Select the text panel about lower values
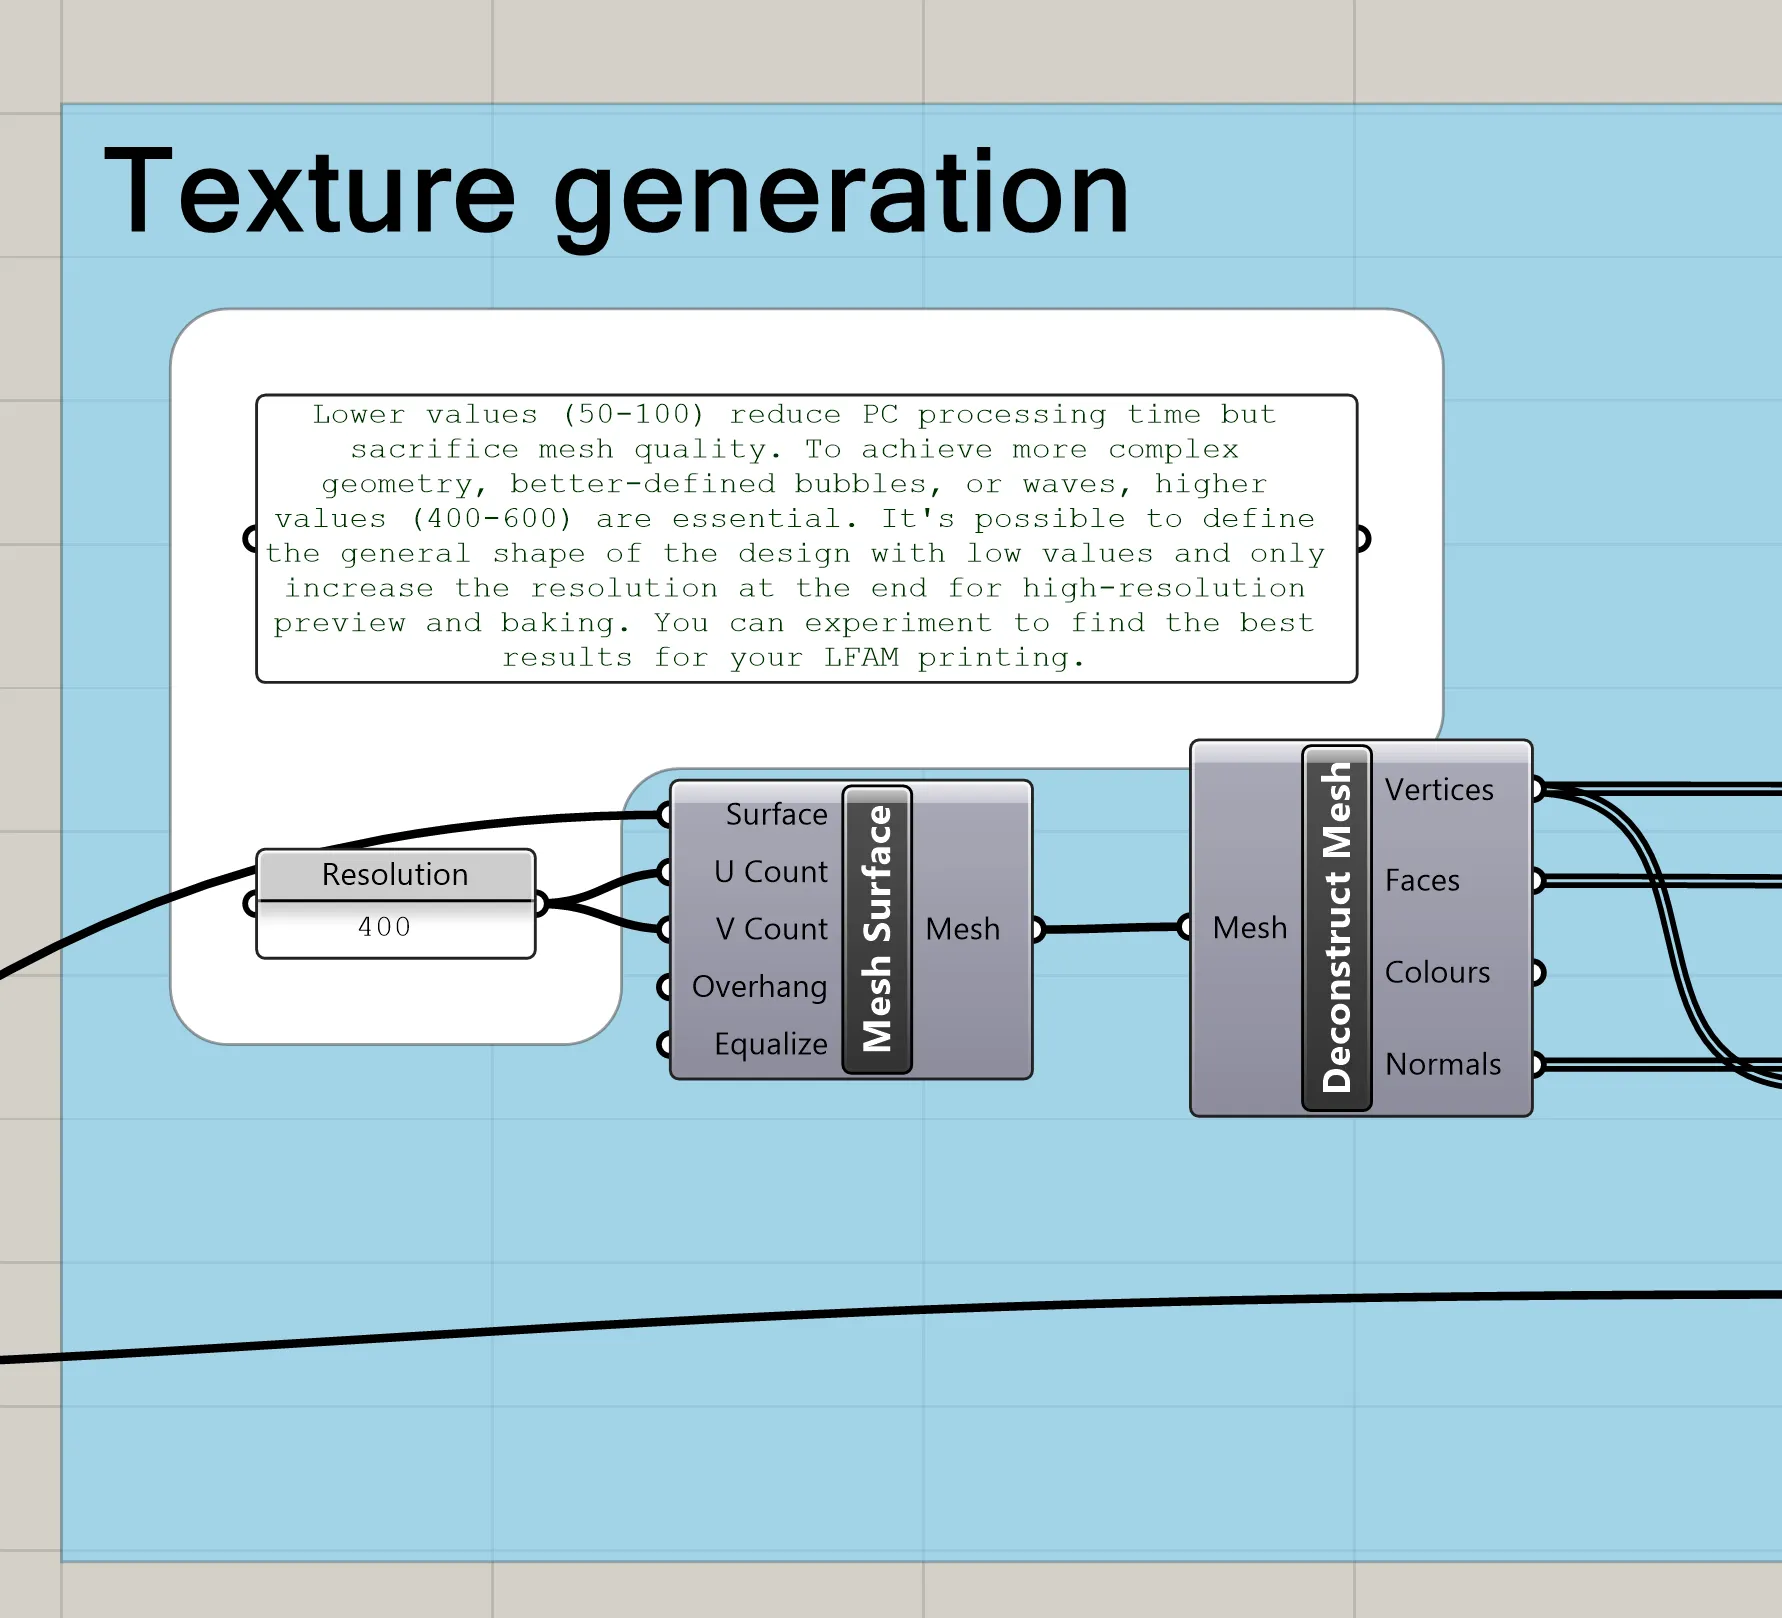Screen dimensions: 1782x1618 tap(806, 537)
